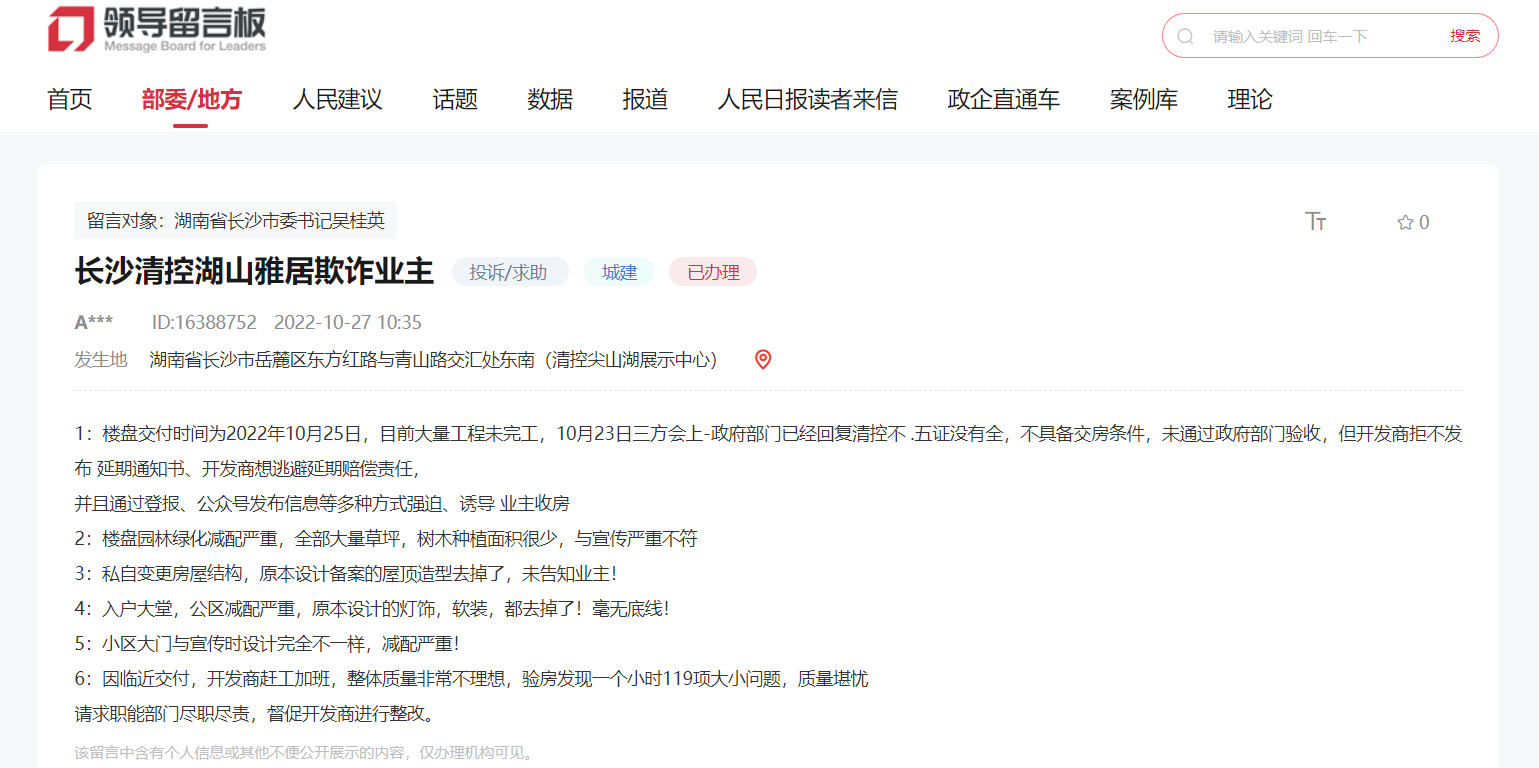
Task: Click the line starting 3：私自变更房屋结构
Action: tap(345, 574)
